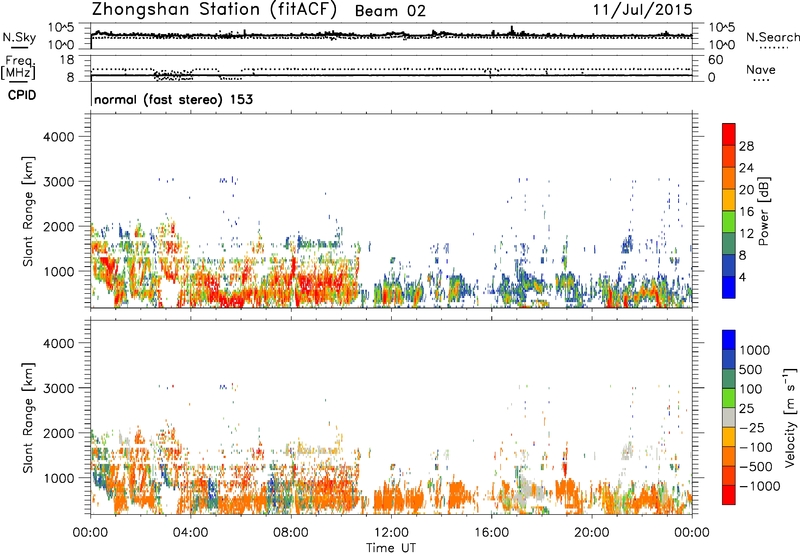Screen dimensions: 800x554
Task: Click the "16:00" time tick label
Action: [x=491, y=533]
